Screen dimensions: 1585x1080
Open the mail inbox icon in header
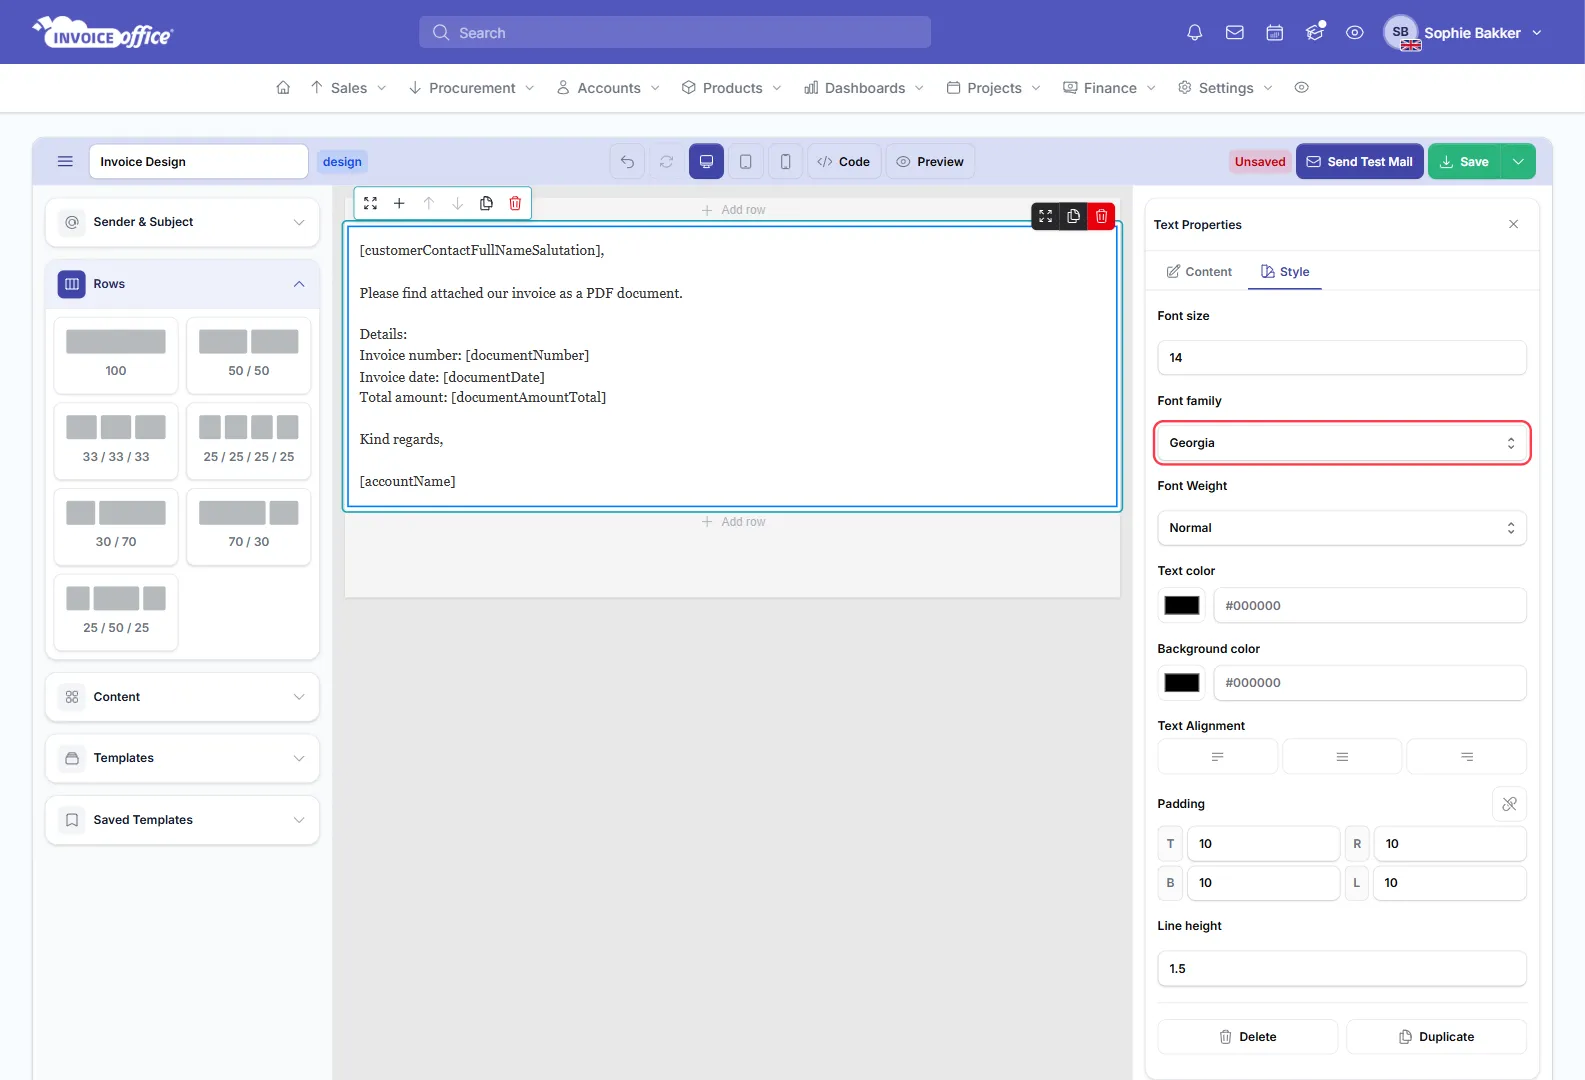coord(1235,33)
